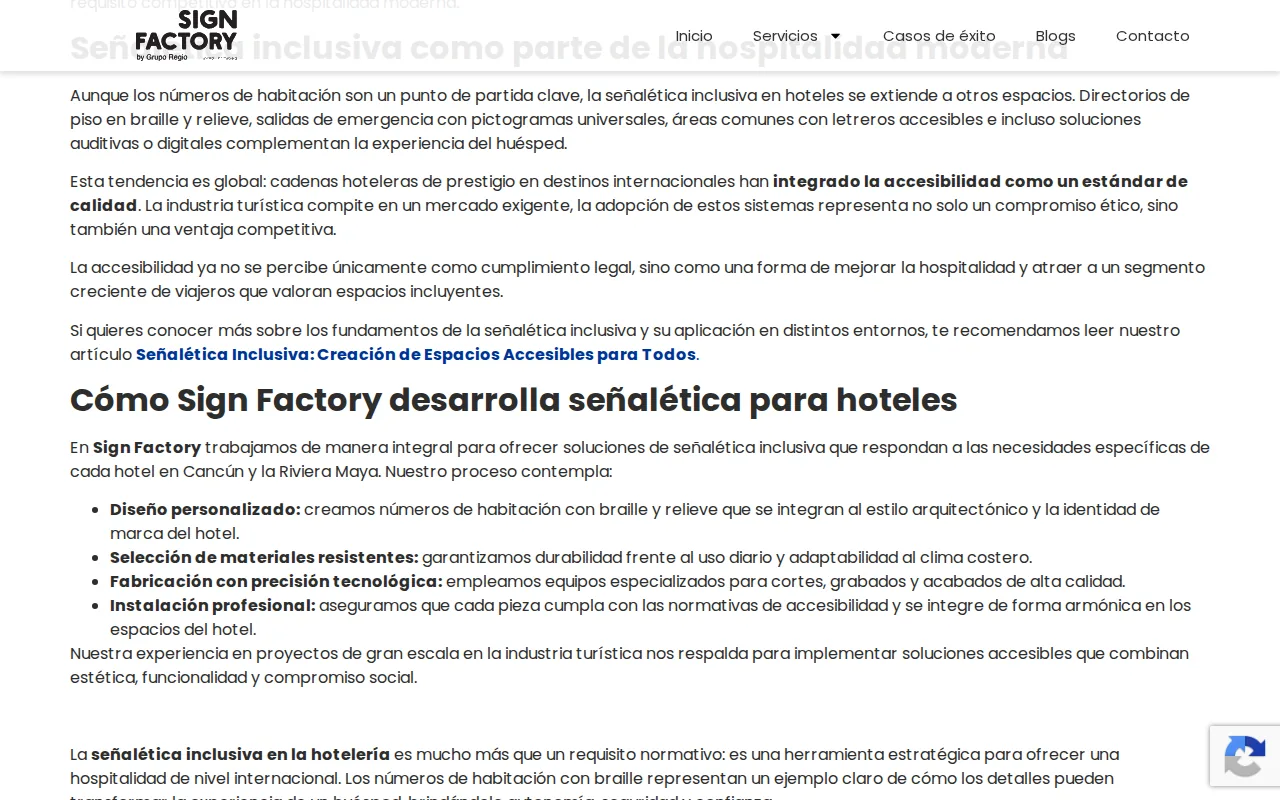Click bold 'Sign Factory' in intro paragraph

[147, 447]
